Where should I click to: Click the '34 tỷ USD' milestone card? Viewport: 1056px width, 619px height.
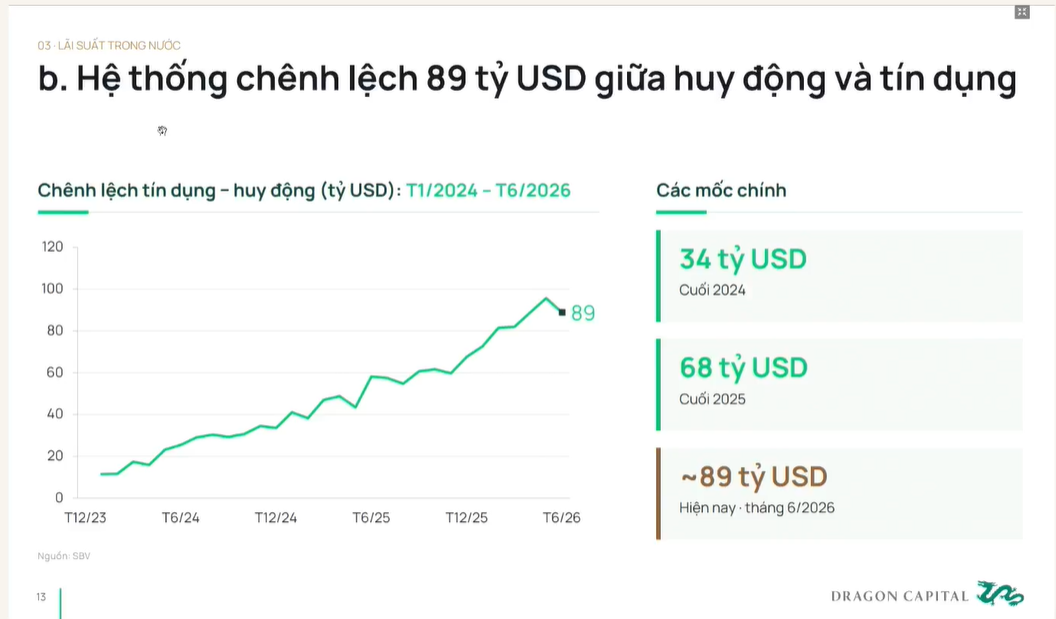[839, 276]
